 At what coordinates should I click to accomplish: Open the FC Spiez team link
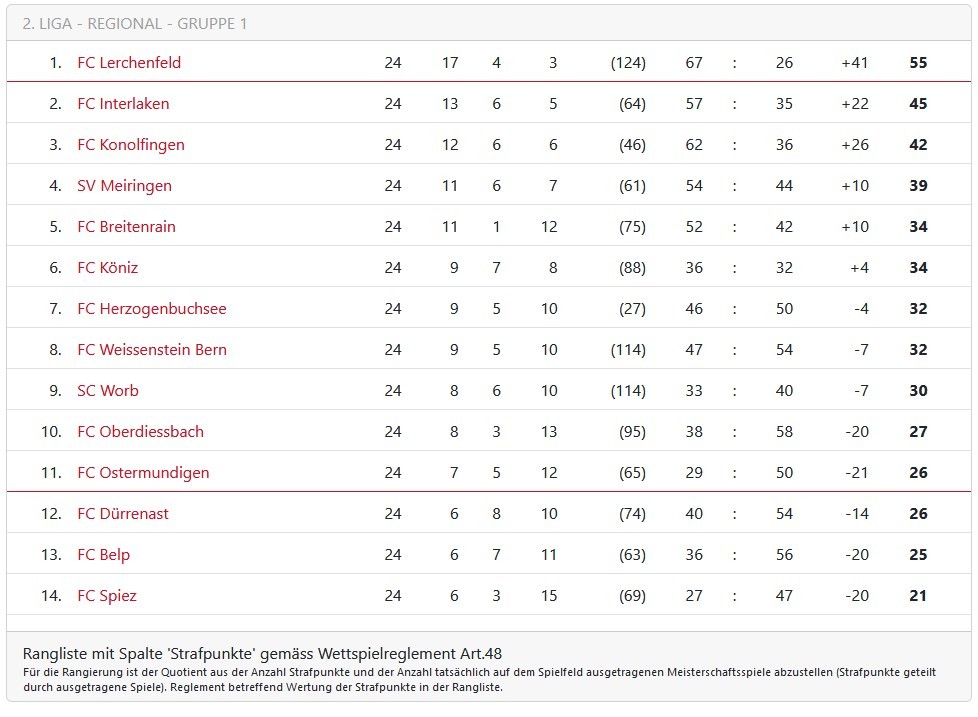(x=107, y=596)
